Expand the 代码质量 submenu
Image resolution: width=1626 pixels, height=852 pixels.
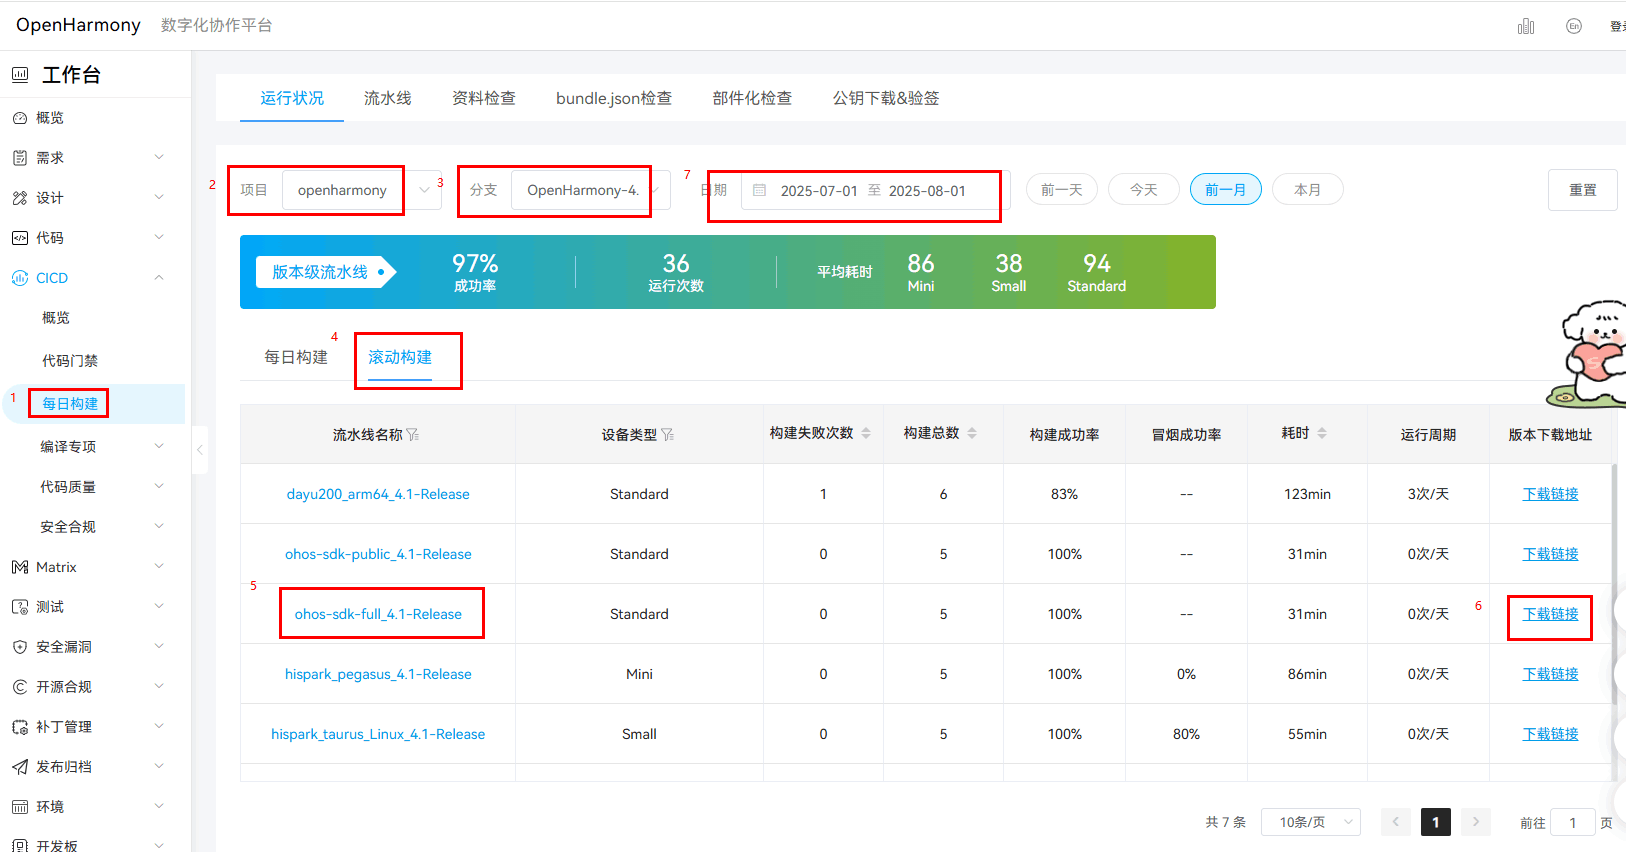tap(159, 486)
